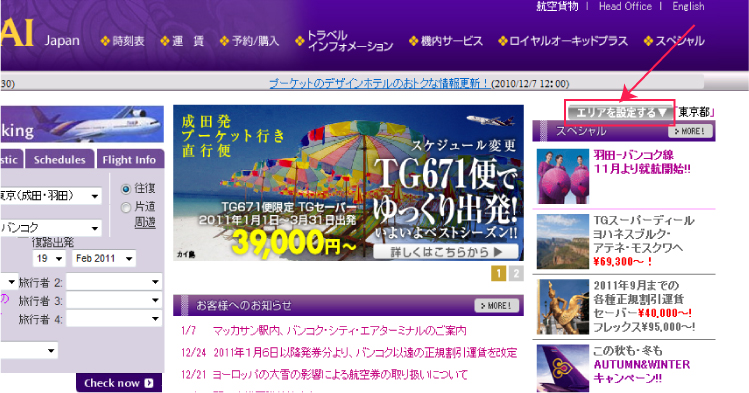Click the 詳しくはこちらから banner button

click(x=446, y=252)
